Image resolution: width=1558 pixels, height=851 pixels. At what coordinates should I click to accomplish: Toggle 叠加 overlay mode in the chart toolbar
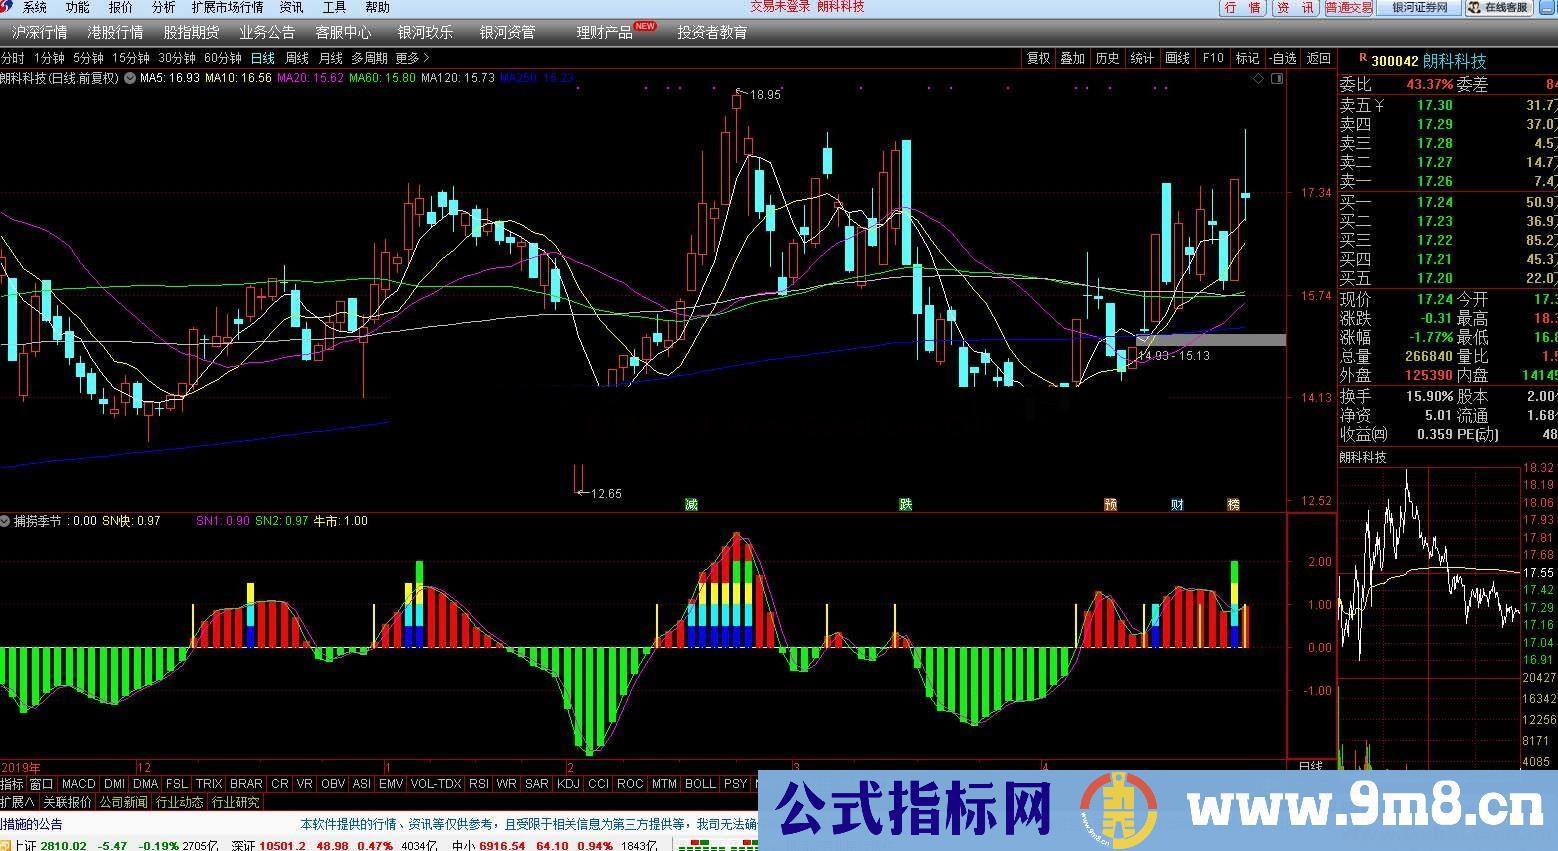(x=1073, y=58)
